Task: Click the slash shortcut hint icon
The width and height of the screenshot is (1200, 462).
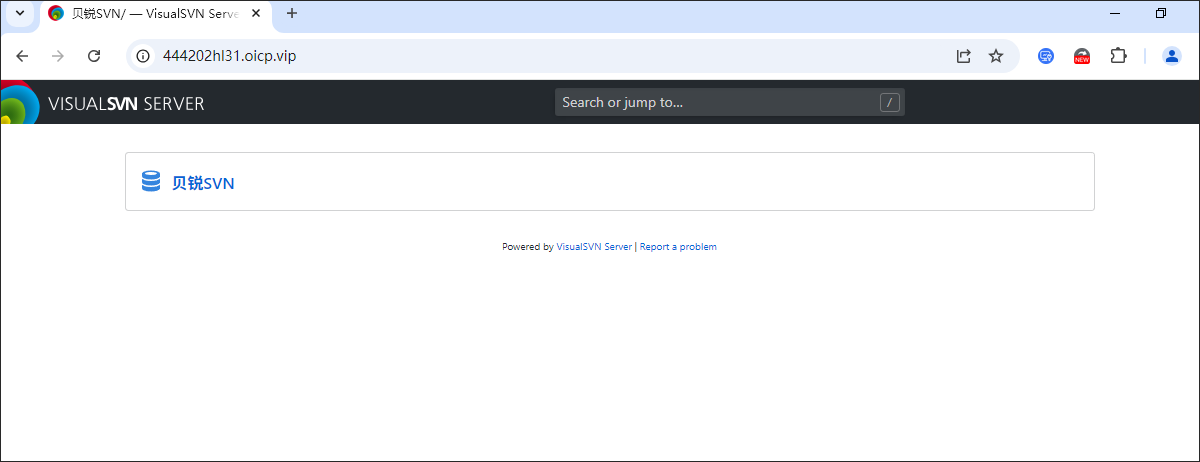Action: (890, 102)
